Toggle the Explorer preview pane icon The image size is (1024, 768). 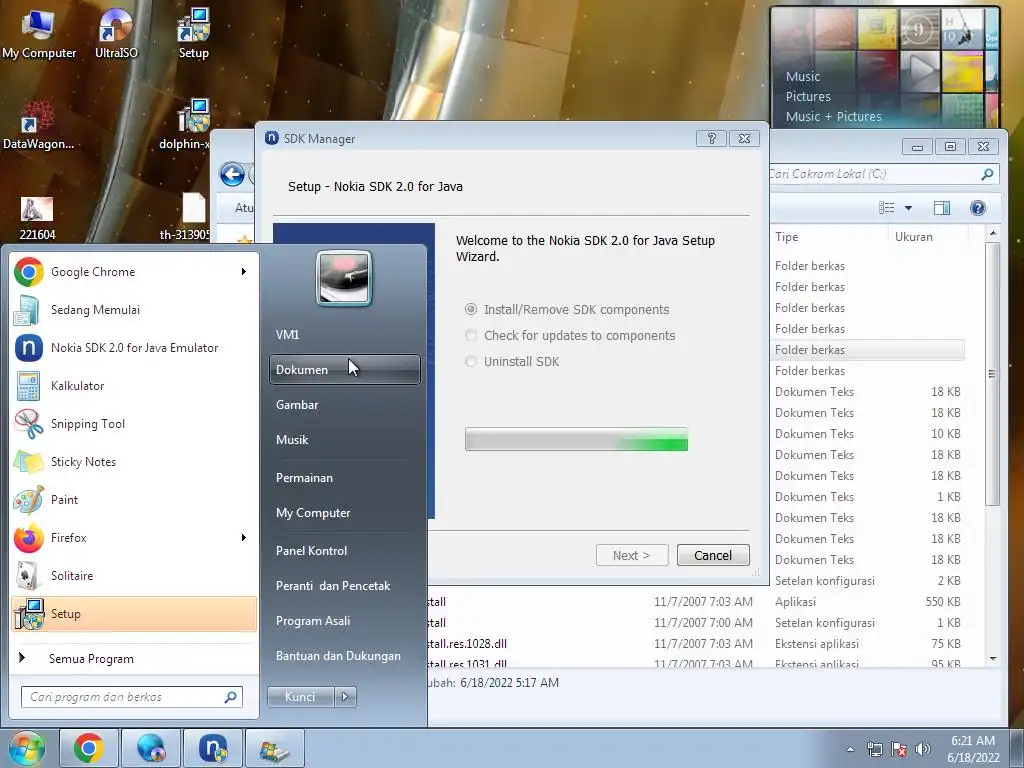pyautogui.click(x=942, y=208)
